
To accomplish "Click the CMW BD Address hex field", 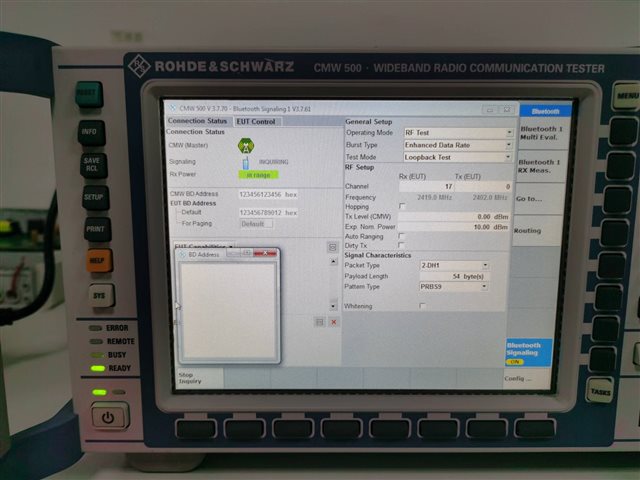I will [268, 194].
